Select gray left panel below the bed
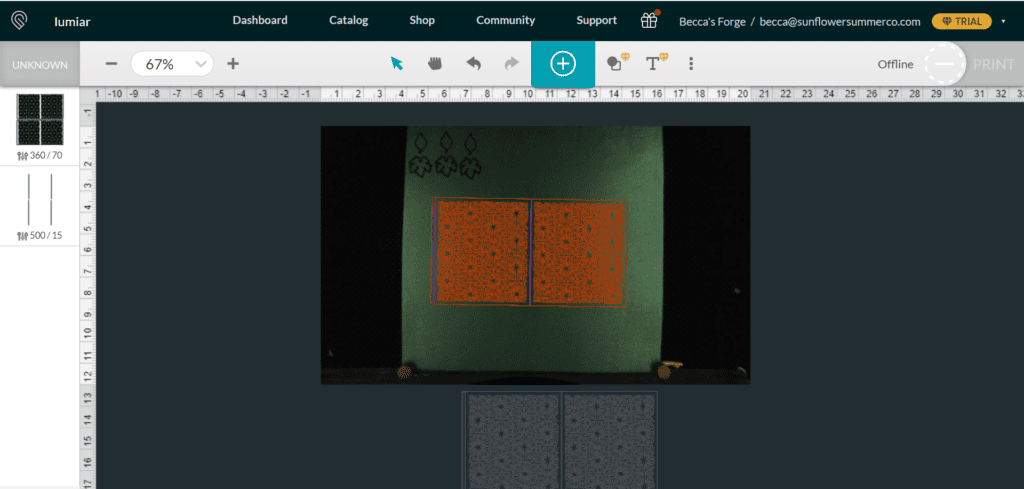Screen dimensions: 1024x489 [512, 440]
